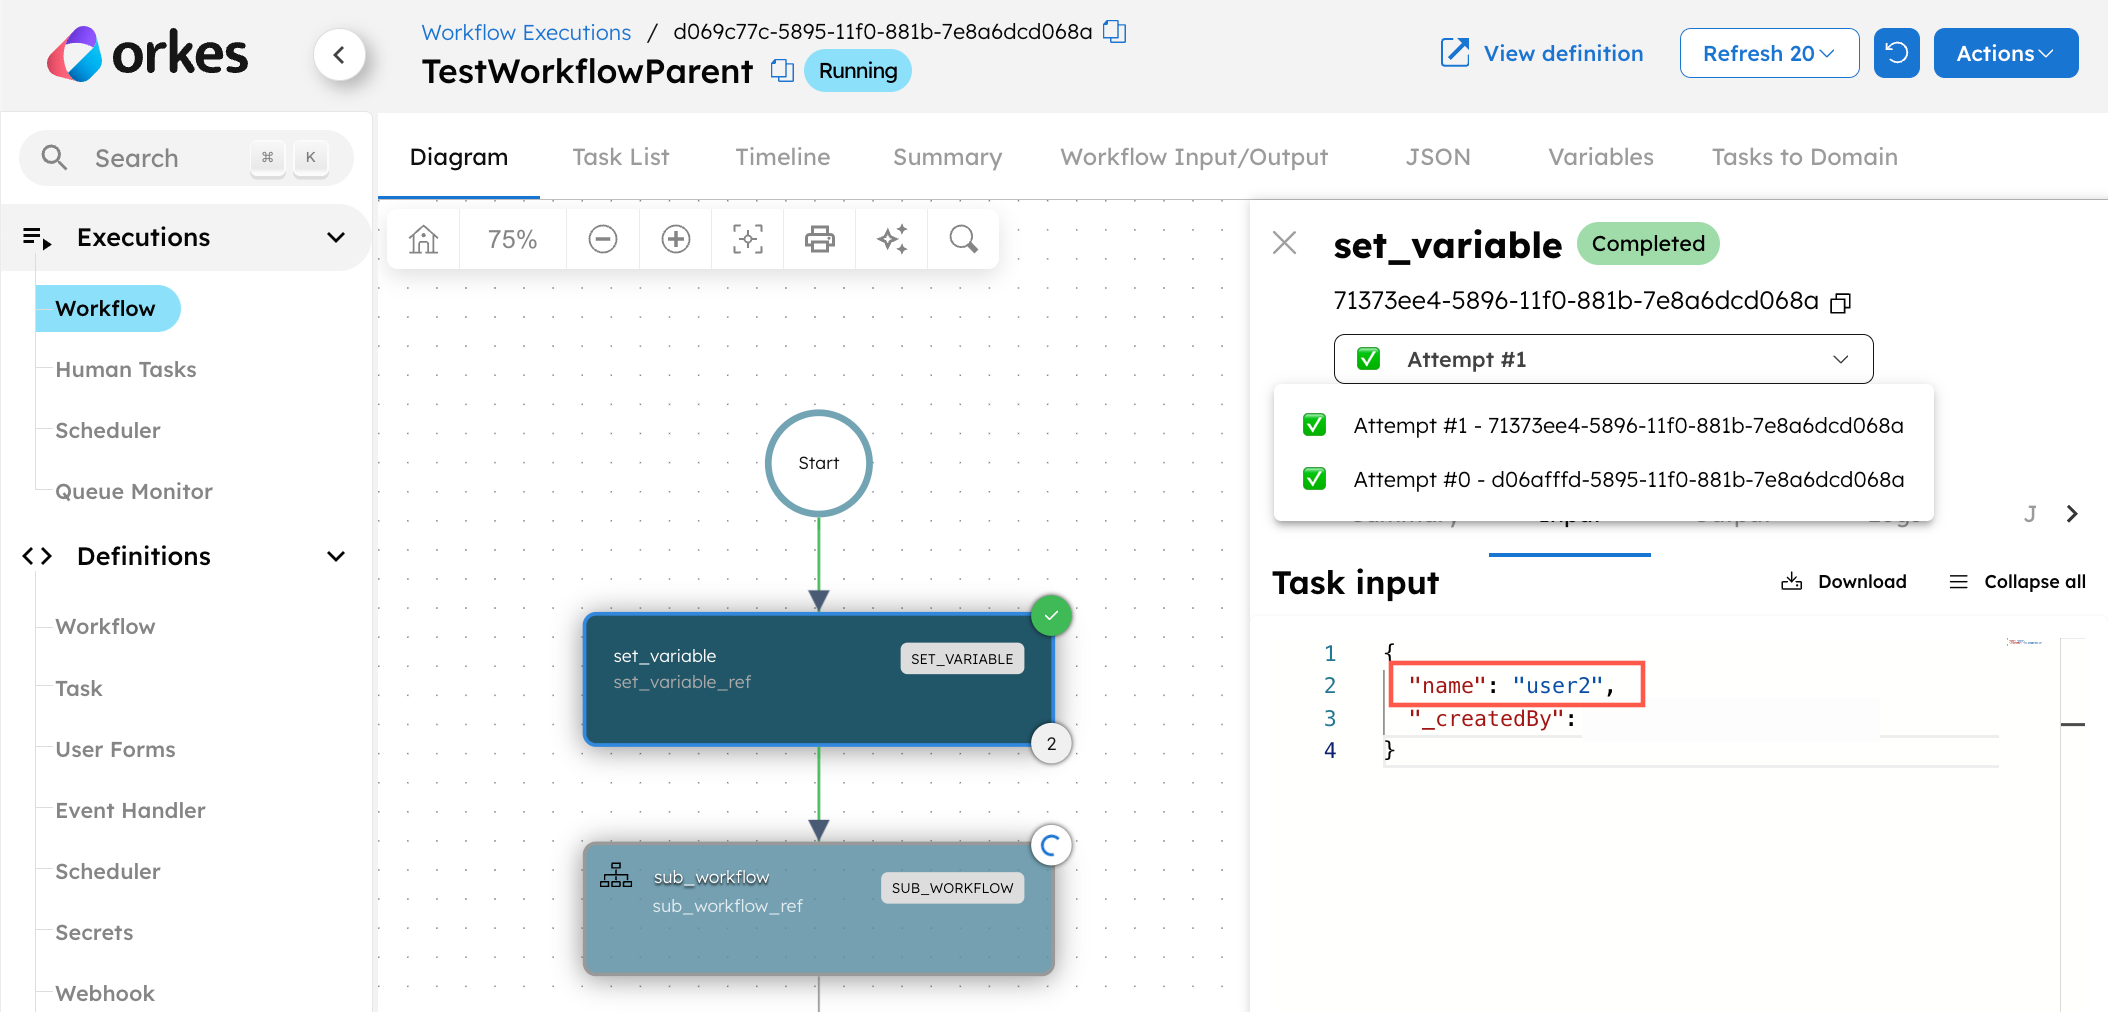This screenshot has width=2108, height=1012.
Task: Click the Completed status badge
Action: point(1648,244)
